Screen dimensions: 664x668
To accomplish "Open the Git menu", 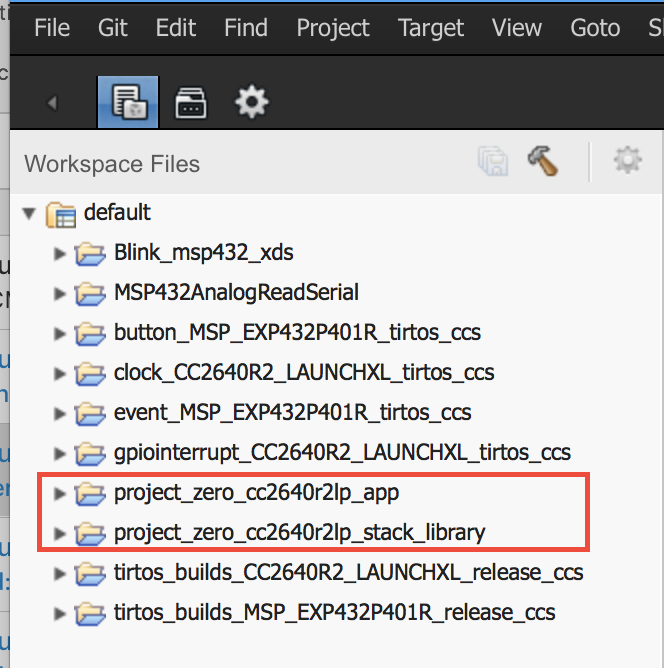I will (x=113, y=27).
